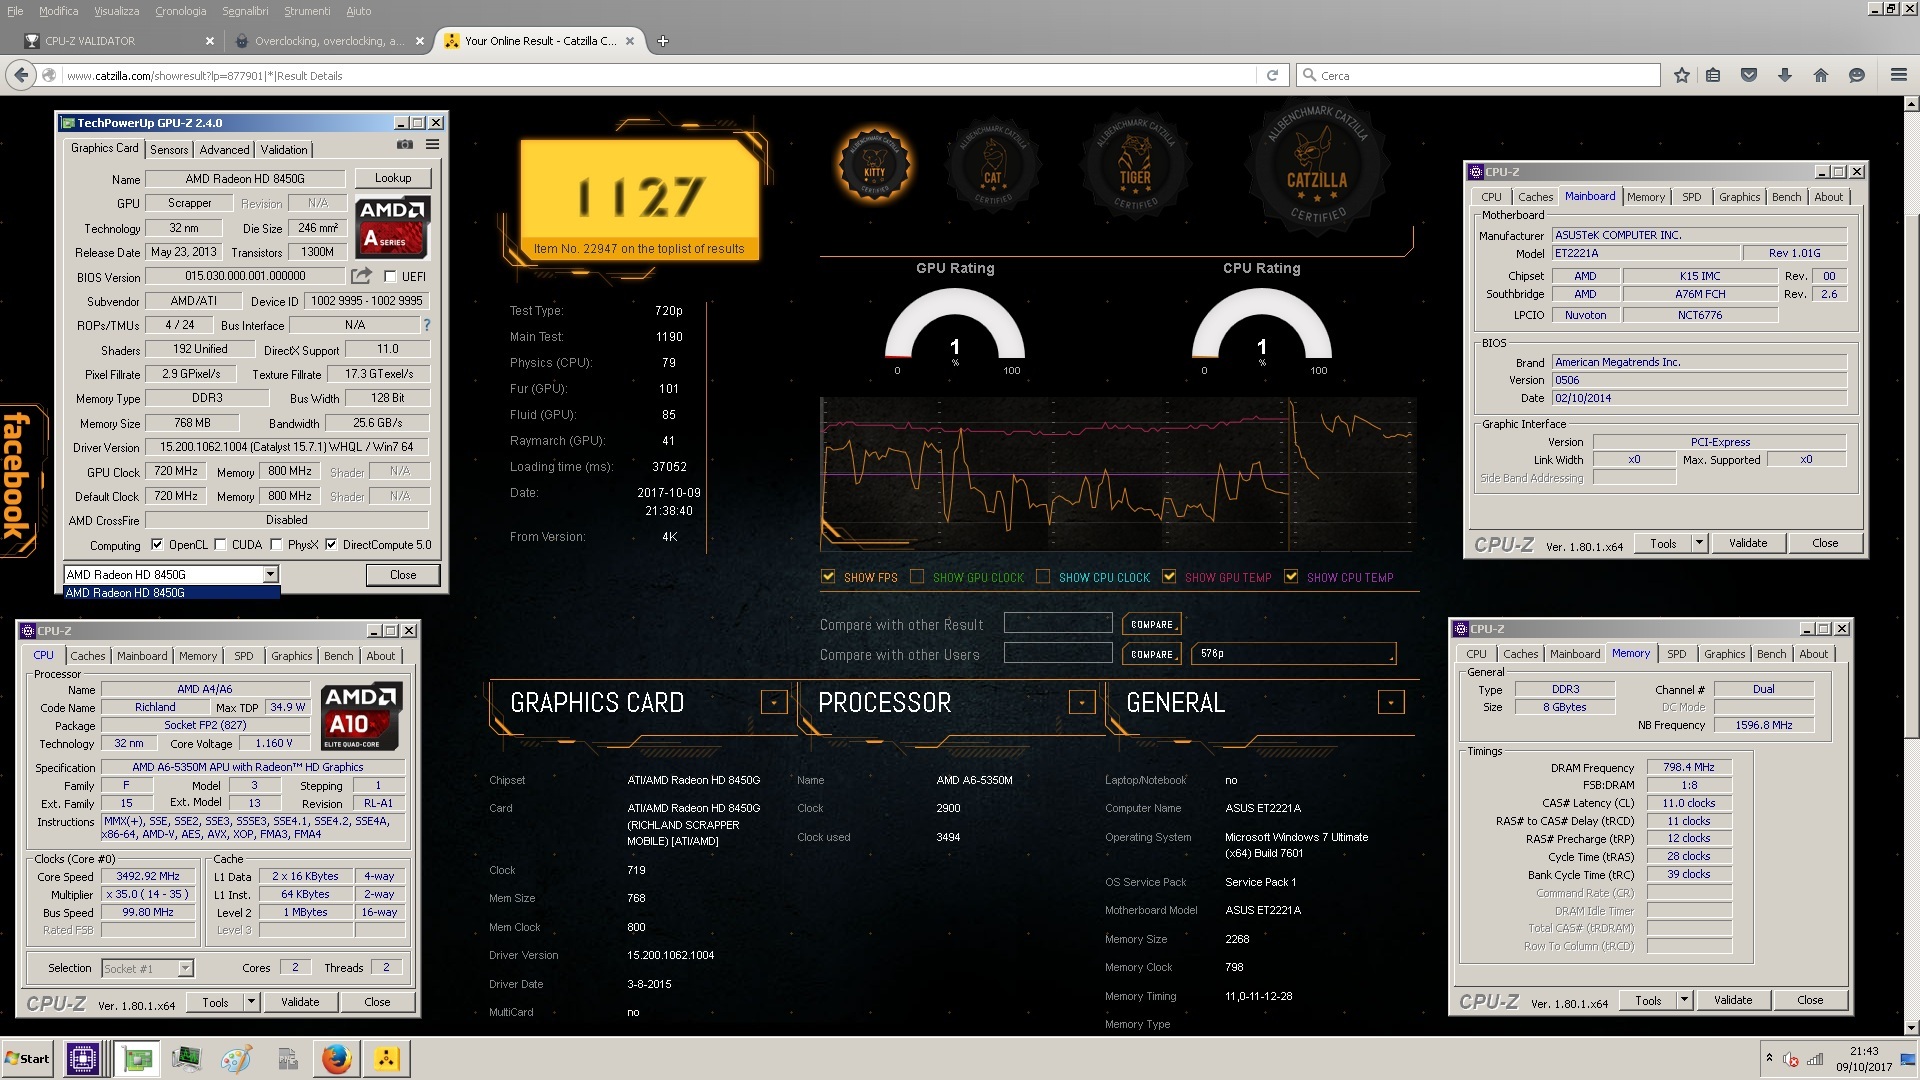Toggle PhysX computing checkbox
The width and height of the screenshot is (1920, 1080).
[x=276, y=545]
